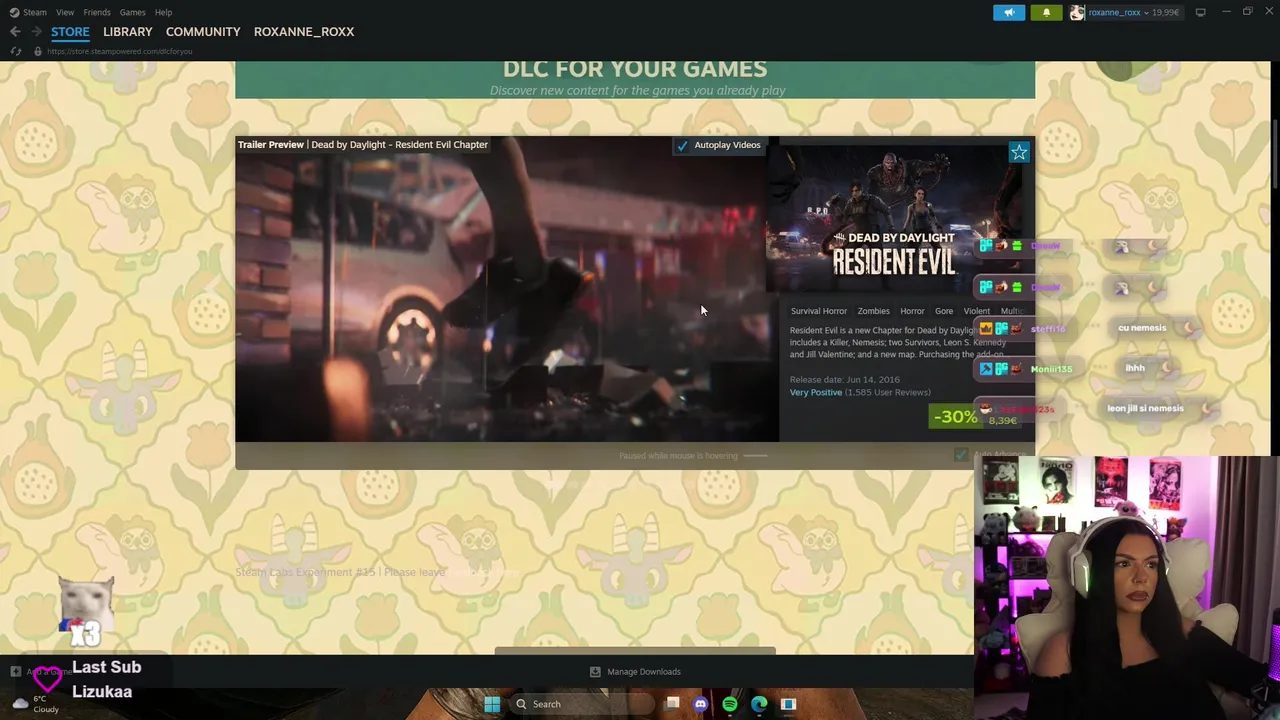Click the roxanne_roxx avatar image
Viewport: 1280px width, 720px height.
[x=1077, y=12]
